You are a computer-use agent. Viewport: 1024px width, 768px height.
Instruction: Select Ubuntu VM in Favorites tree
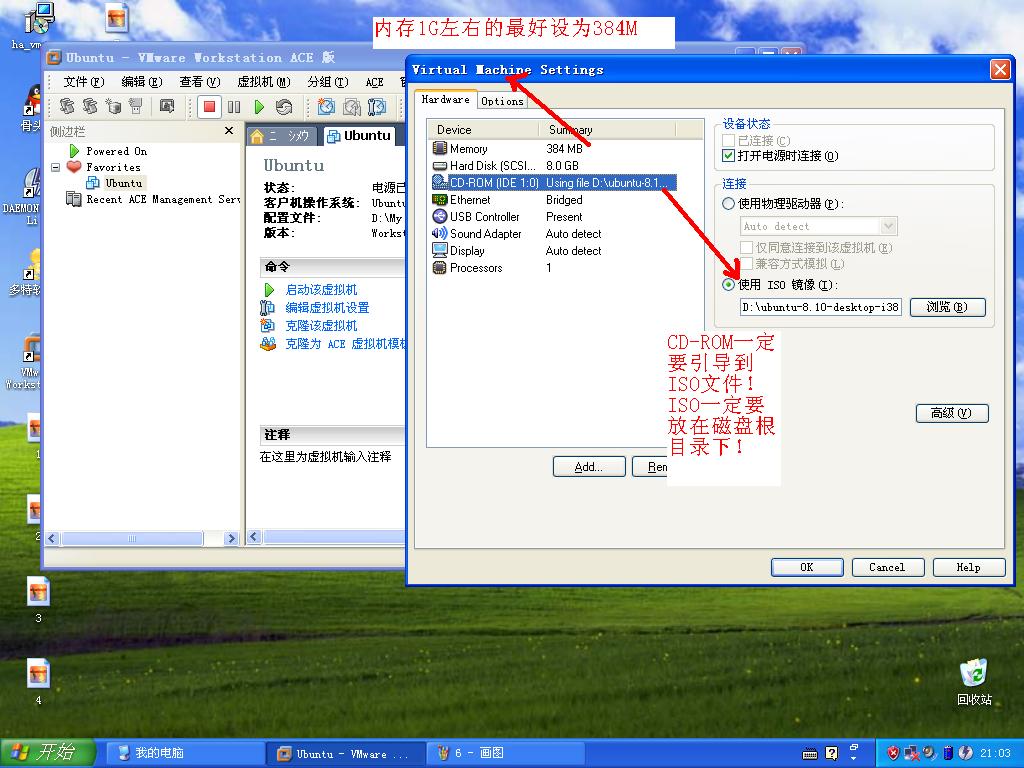click(x=115, y=184)
